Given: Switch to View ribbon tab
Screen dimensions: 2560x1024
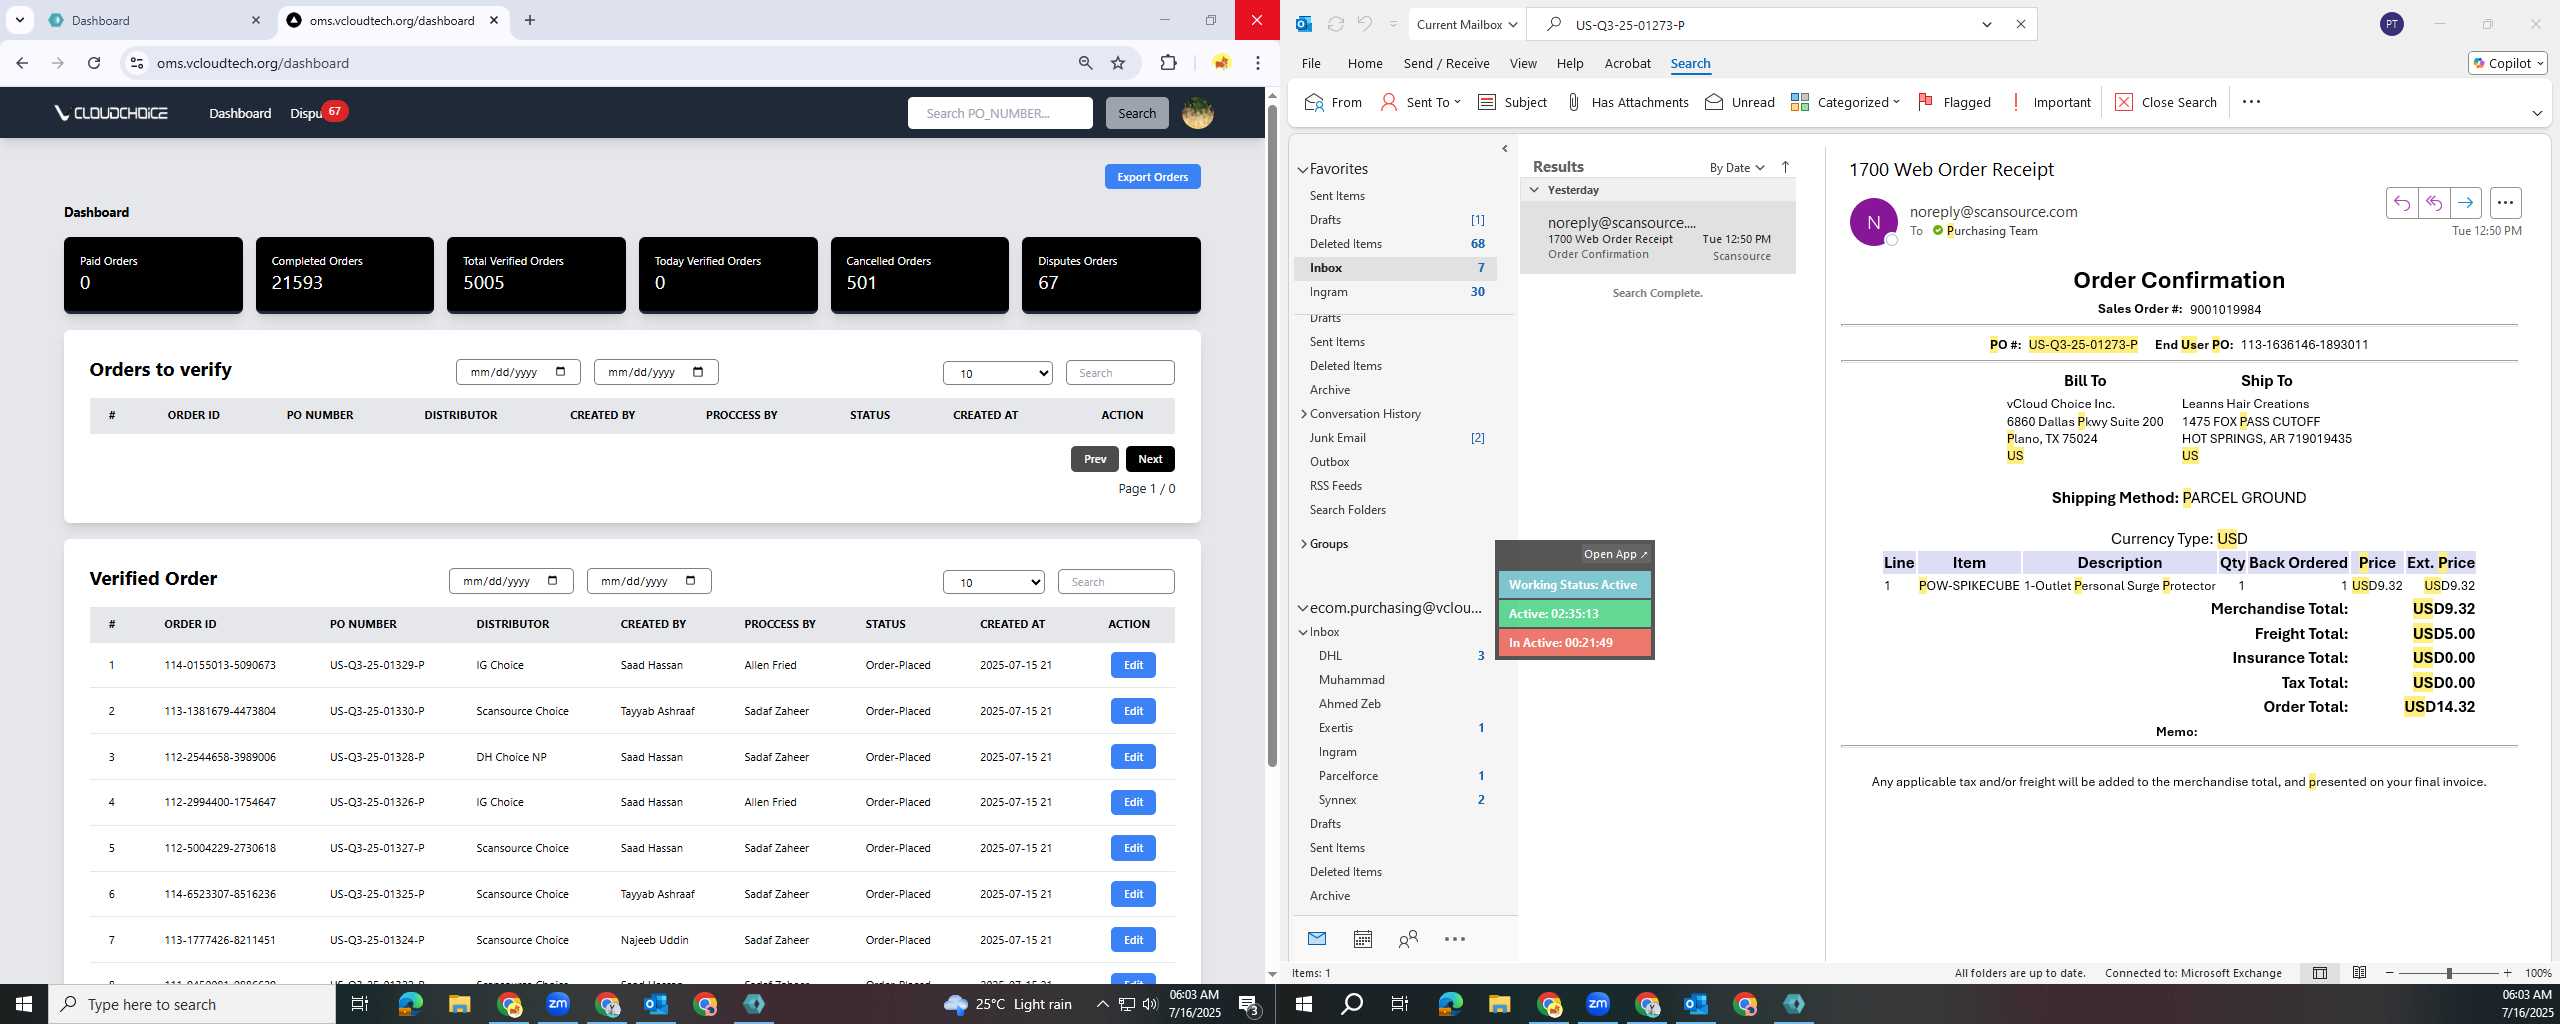Looking at the screenshot, I should (1523, 63).
